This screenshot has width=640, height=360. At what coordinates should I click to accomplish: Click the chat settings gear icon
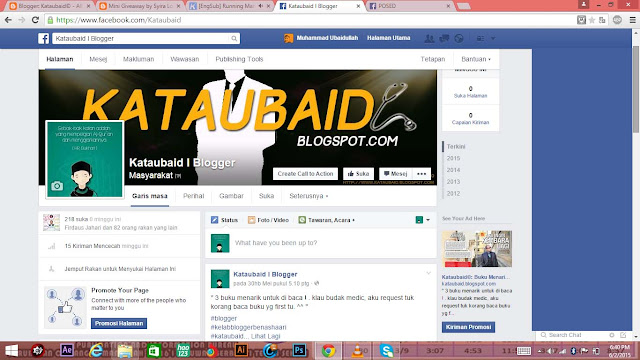[611, 335]
